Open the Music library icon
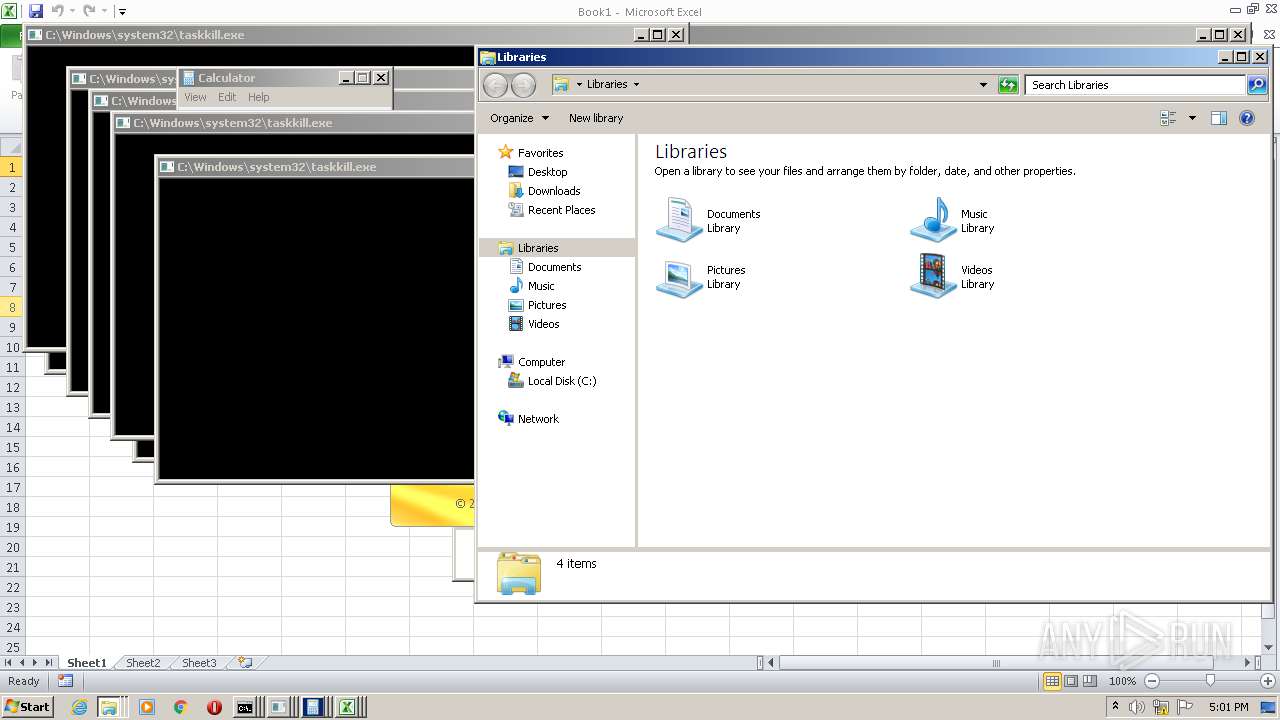 (933, 220)
